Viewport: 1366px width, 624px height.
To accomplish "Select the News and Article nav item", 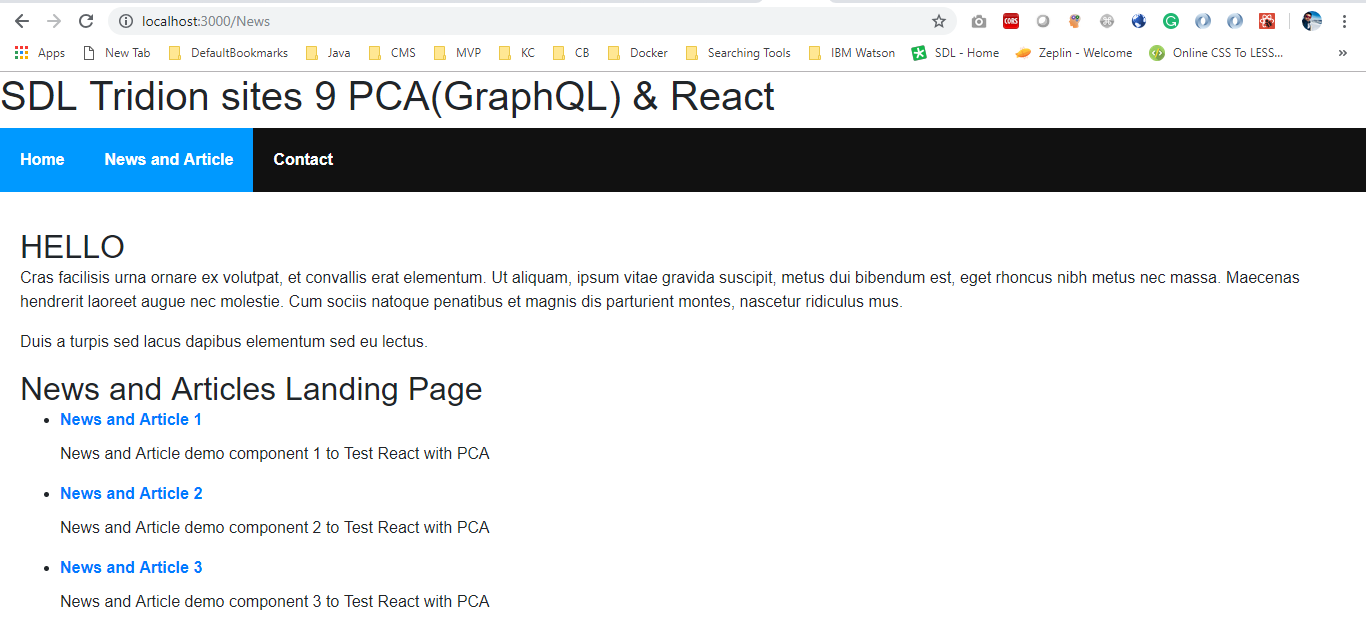I will (169, 159).
